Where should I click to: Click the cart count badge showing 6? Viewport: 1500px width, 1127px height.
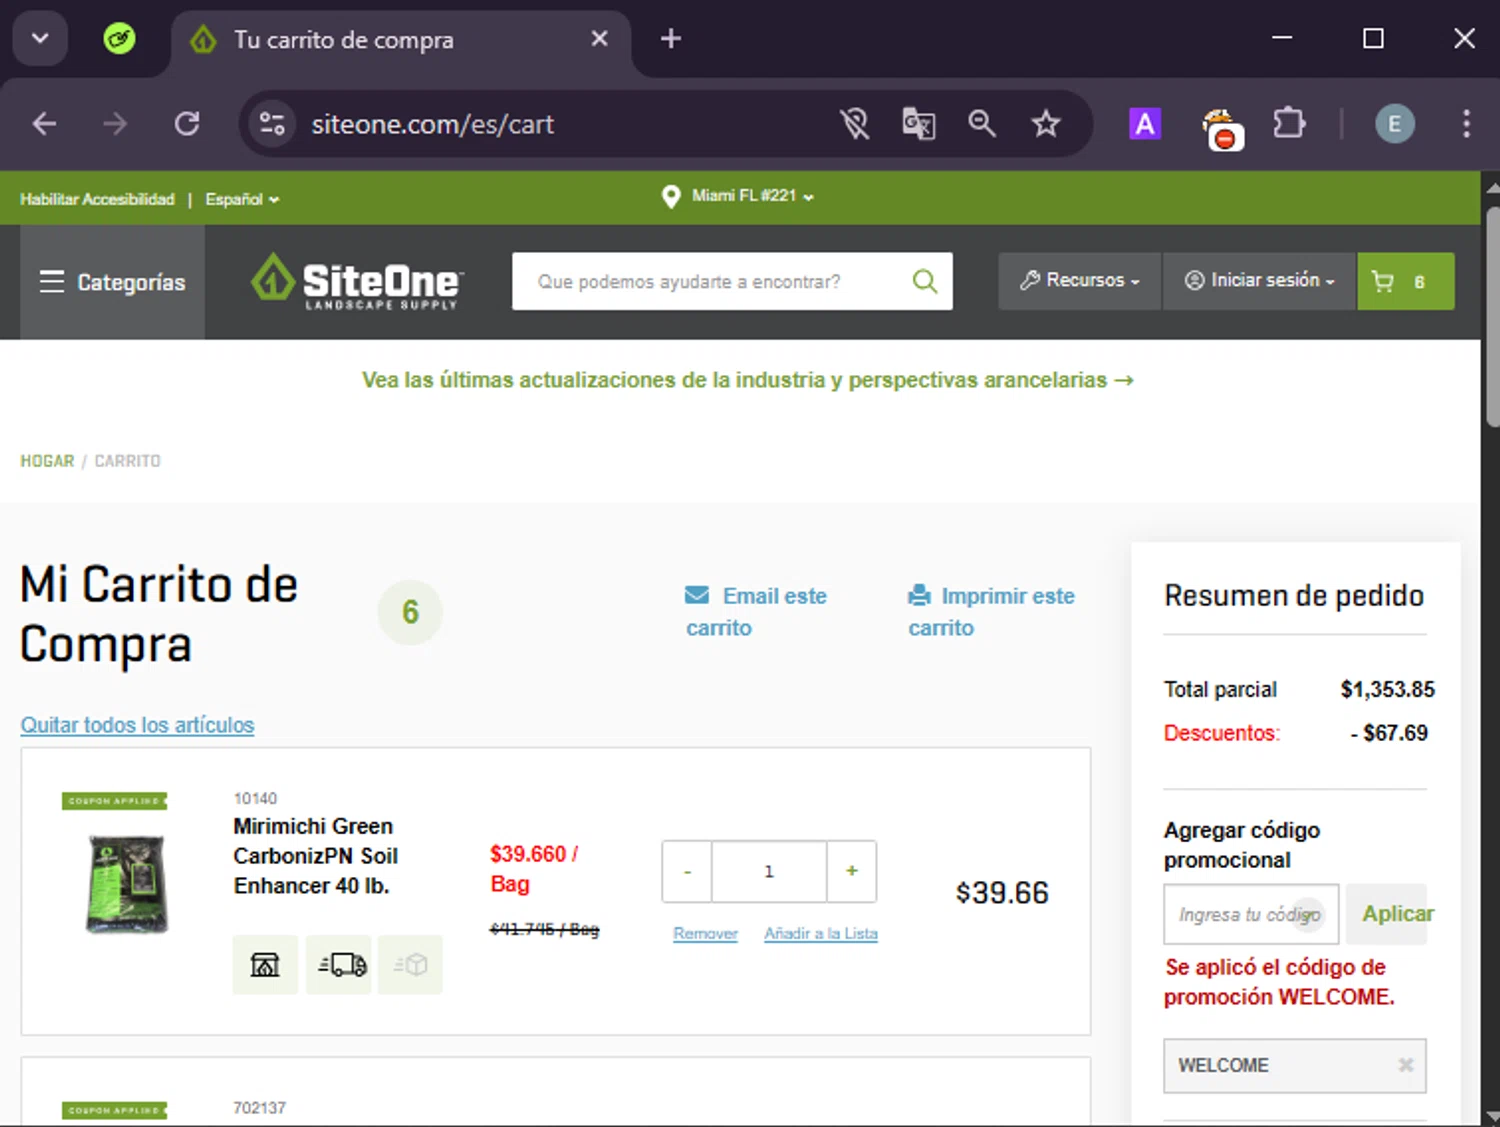(410, 612)
